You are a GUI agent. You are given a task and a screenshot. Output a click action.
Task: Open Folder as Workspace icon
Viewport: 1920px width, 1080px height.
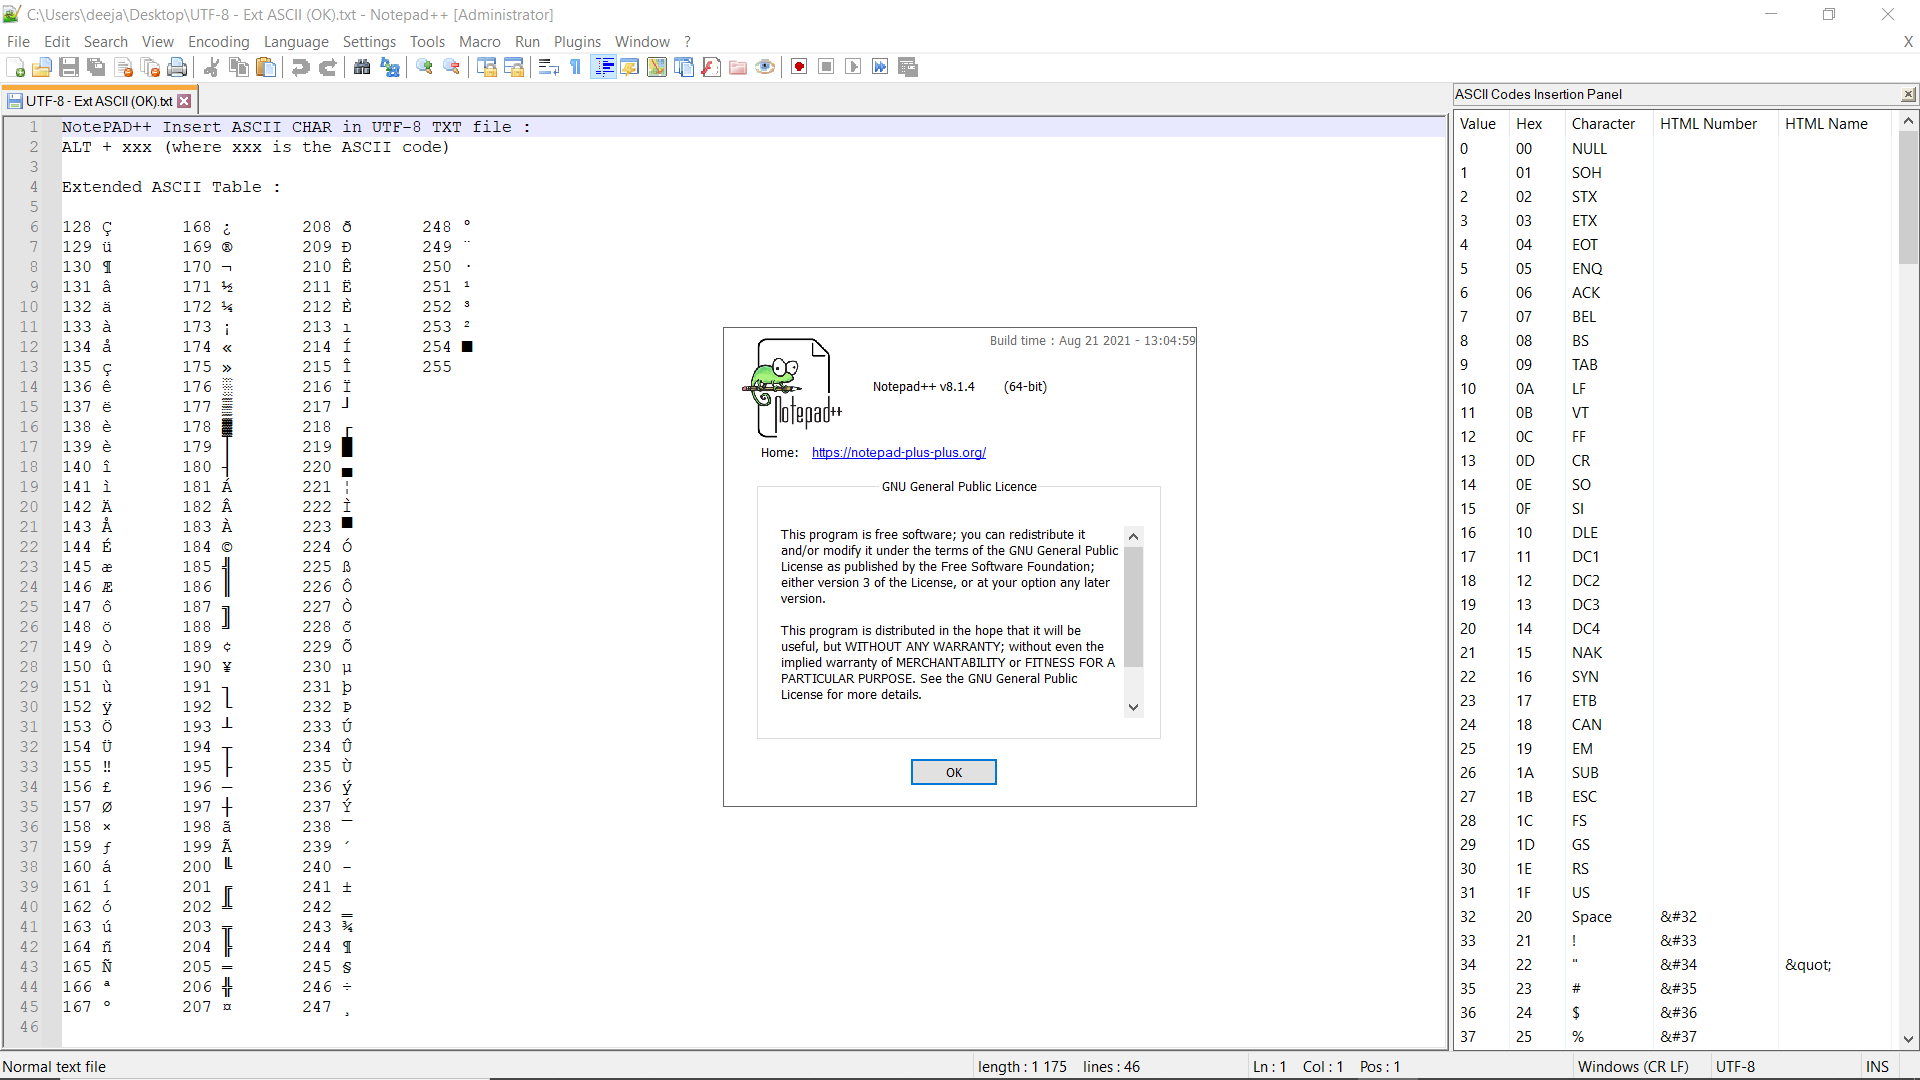(738, 67)
